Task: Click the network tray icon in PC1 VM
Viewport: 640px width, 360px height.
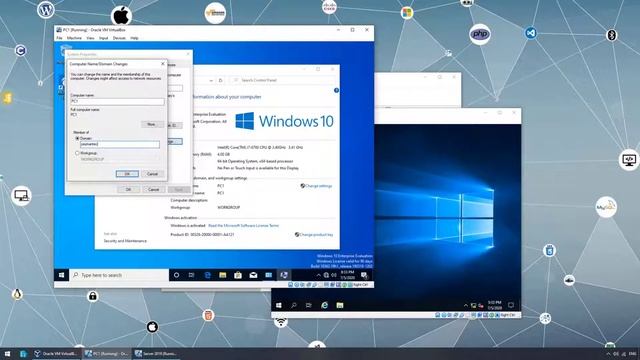Action: point(326,275)
